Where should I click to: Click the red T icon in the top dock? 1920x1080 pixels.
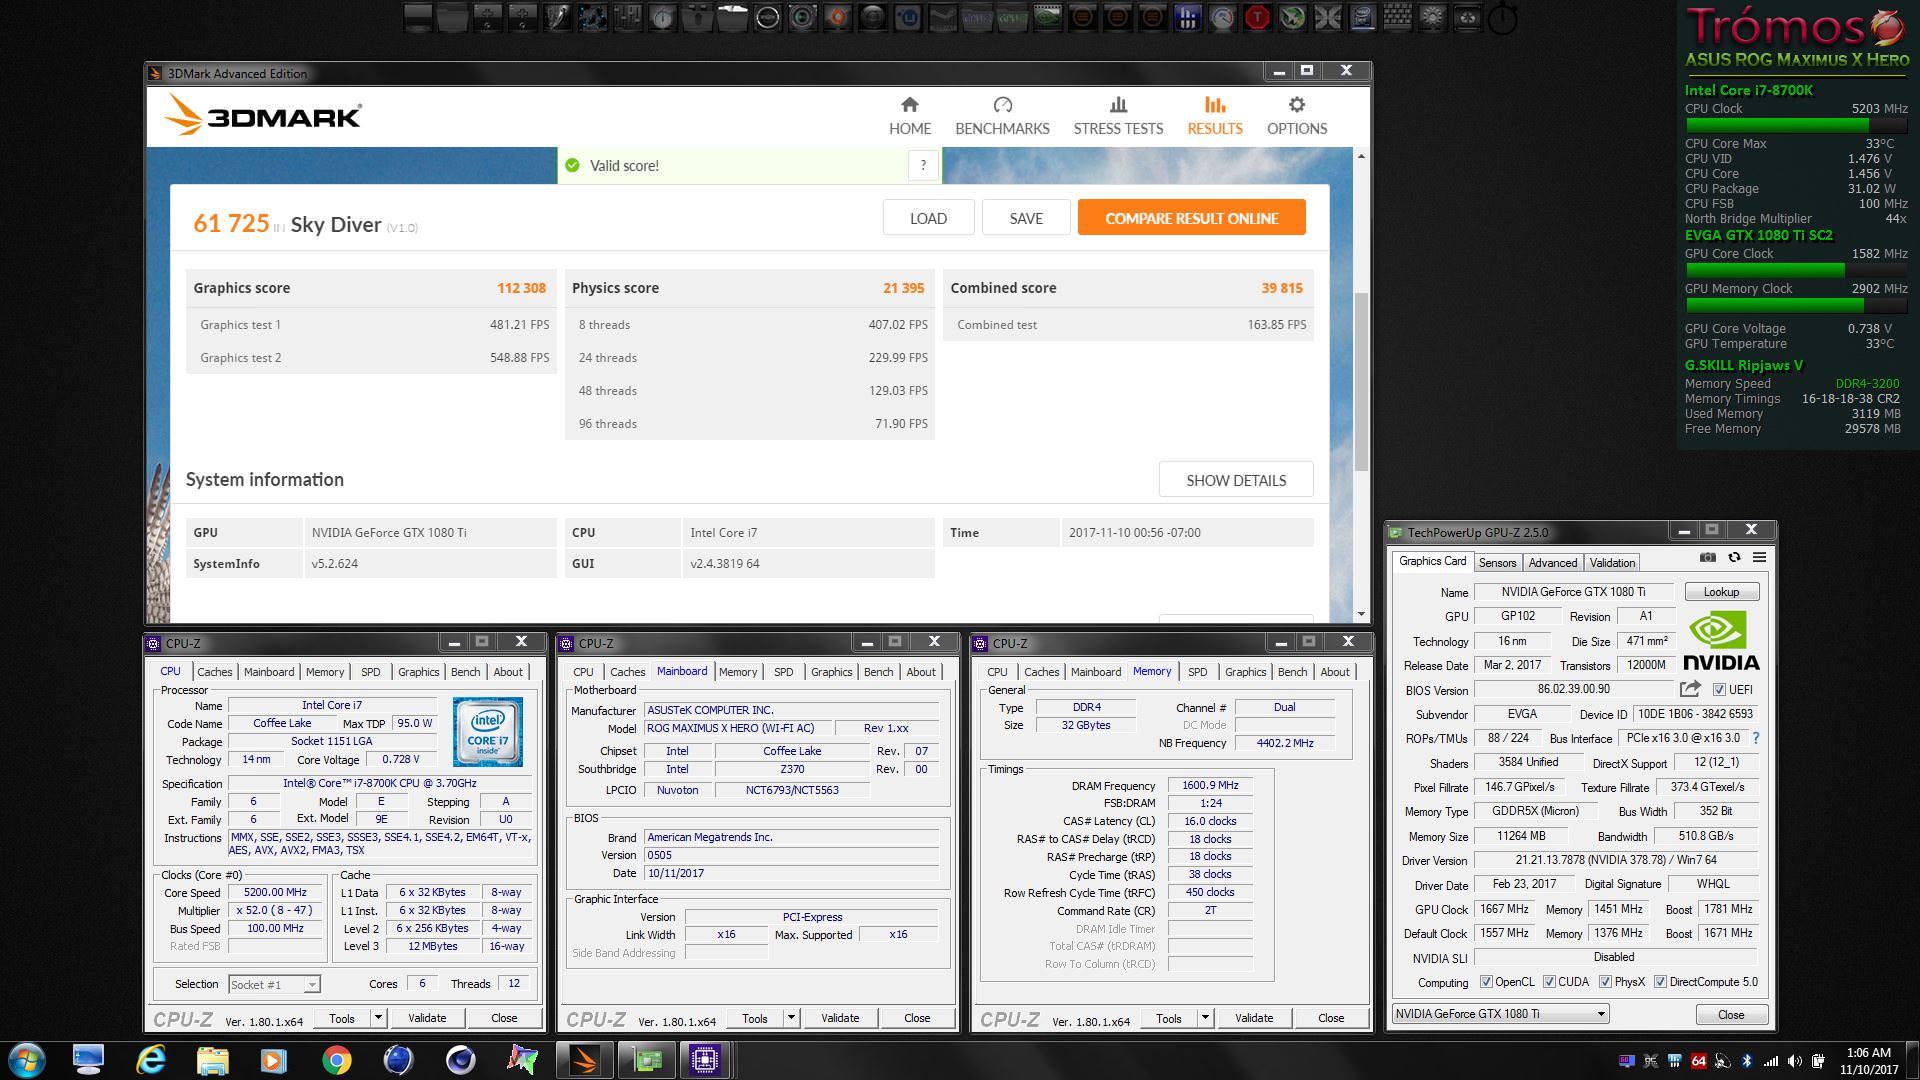click(x=1257, y=17)
